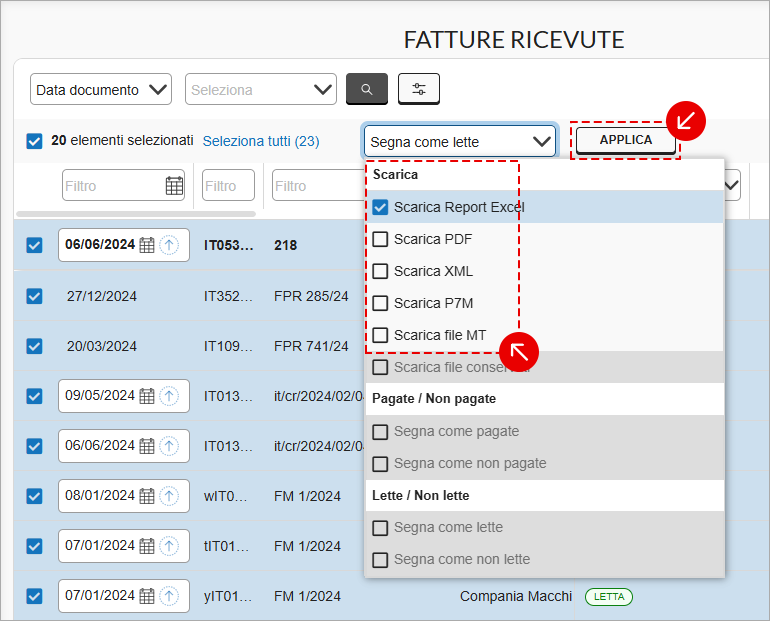Screen dimensions: 770x621
Task: Click calendar icon next to 09/05/2024 date
Action: [x=147, y=396]
